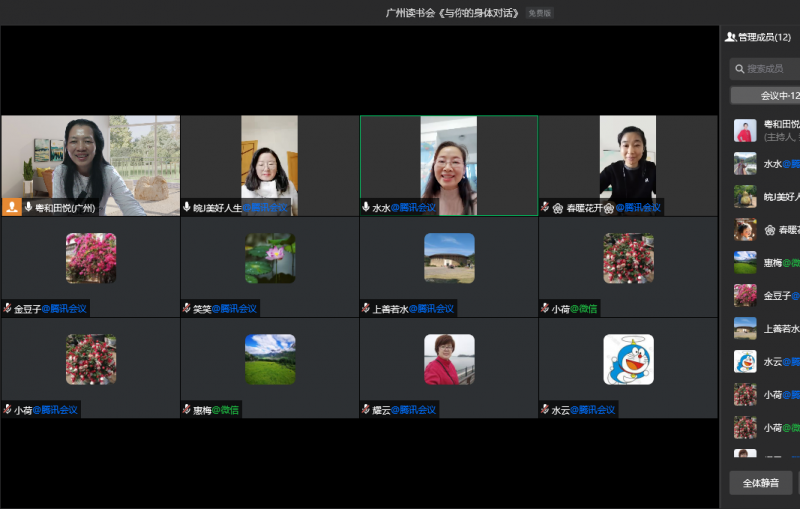Viewport: 800px width, 509px height.
Task: Click the search magnifier icon in member panel
Action: (740, 69)
